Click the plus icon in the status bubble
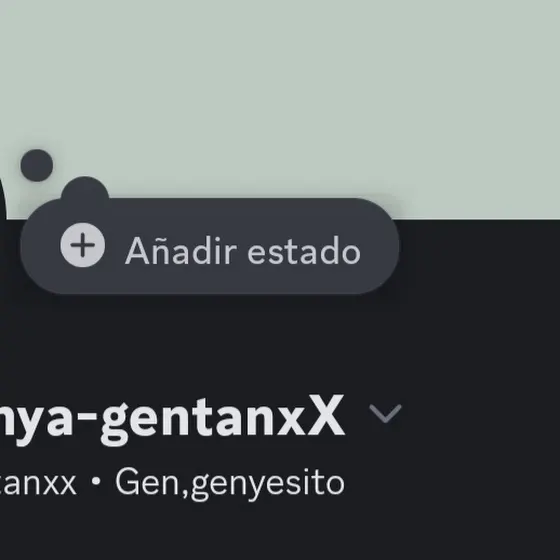The width and height of the screenshot is (560, 560). click(82, 245)
